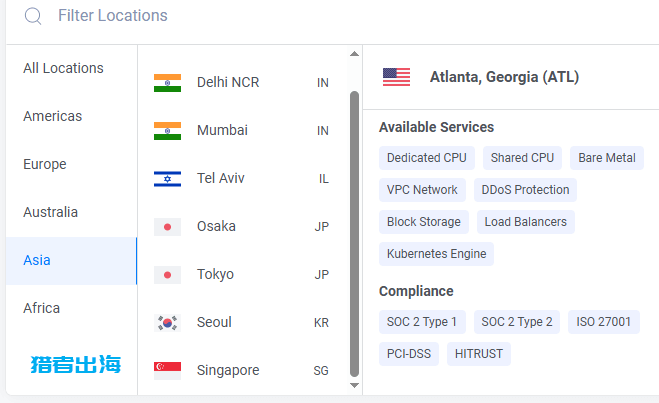This screenshot has height=403, width=659.
Task: Click the Dedicated CPU service tag
Action: pos(427,158)
